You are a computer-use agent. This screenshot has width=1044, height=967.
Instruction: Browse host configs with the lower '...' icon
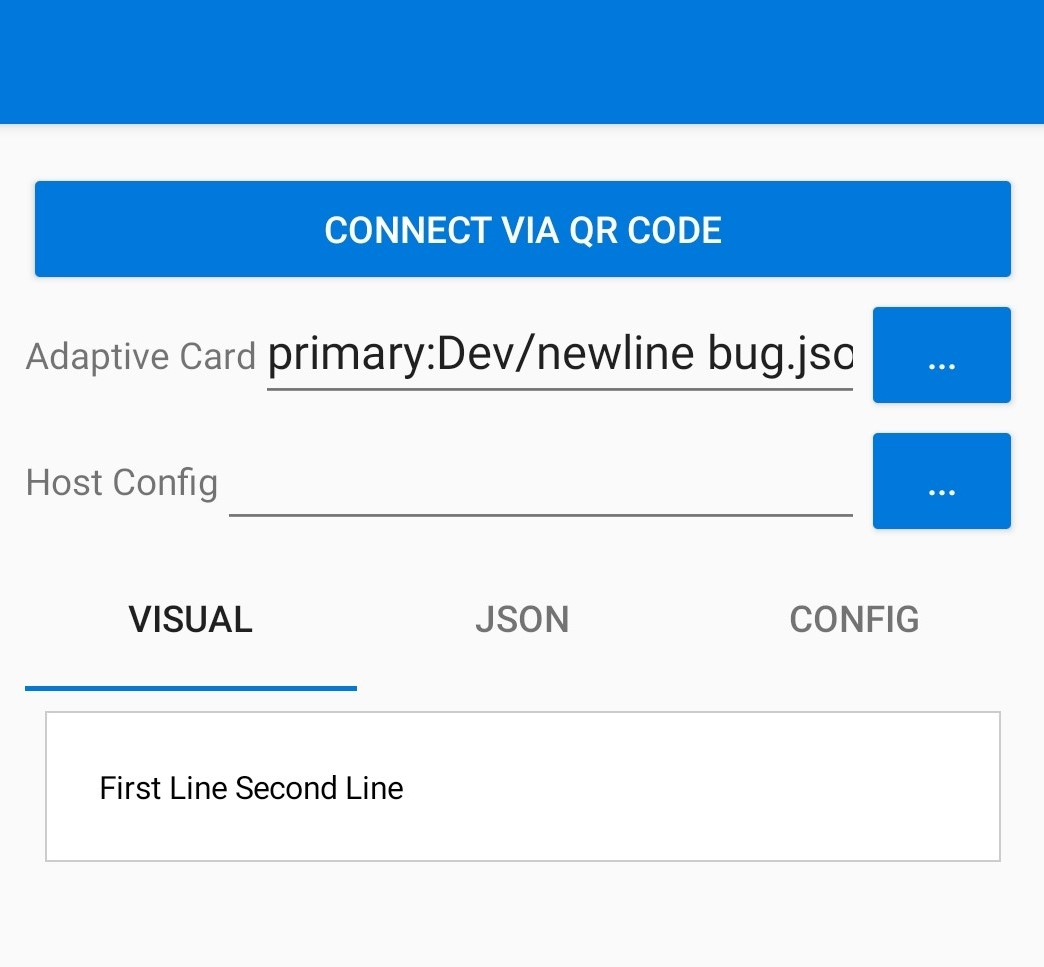click(940, 481)
